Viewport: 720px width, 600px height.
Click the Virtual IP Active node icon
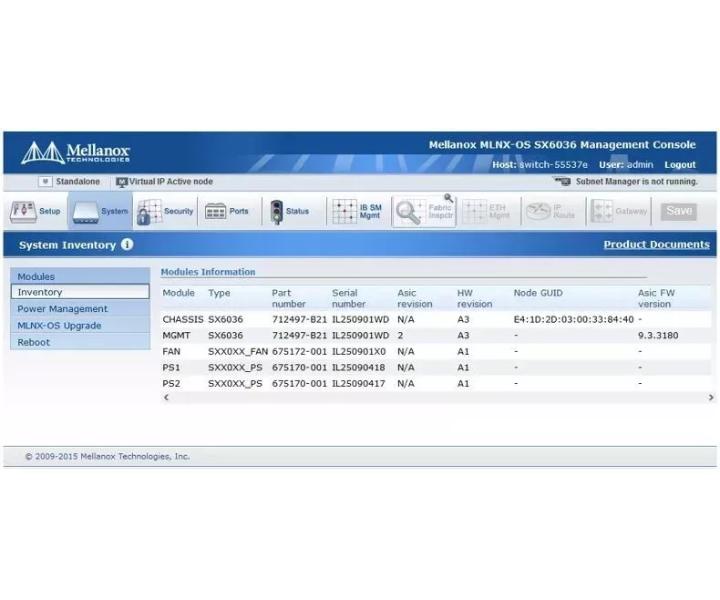point(122,182)
